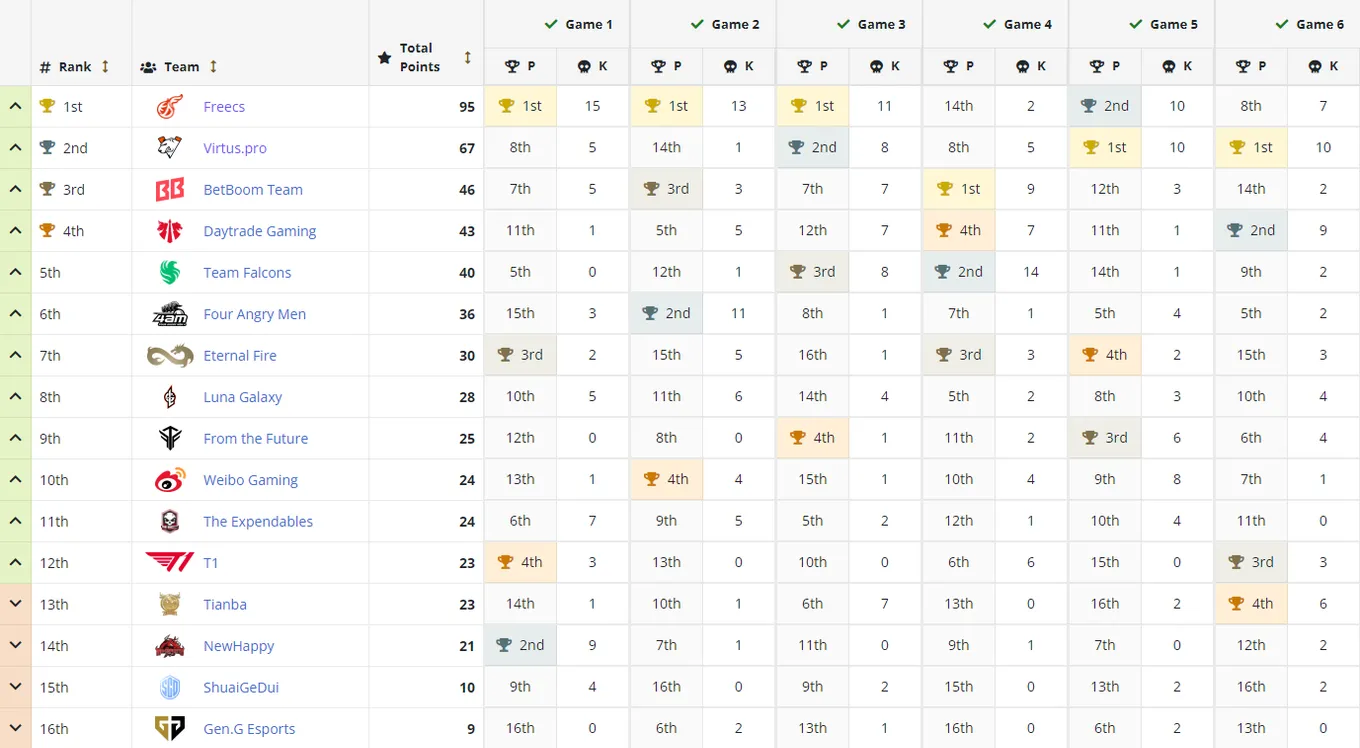Click the checkmark next to Game 6
This screenshot has width=1360, height=748.
coord(1282,24)
